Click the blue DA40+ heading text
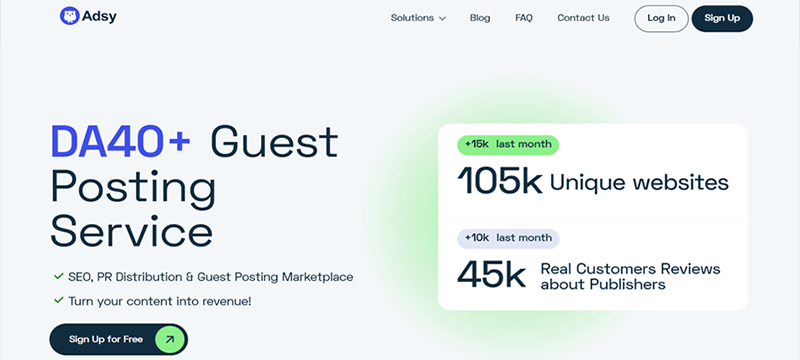Image resolution: width=800 pixels, height=360 pixels. point(120,141)
